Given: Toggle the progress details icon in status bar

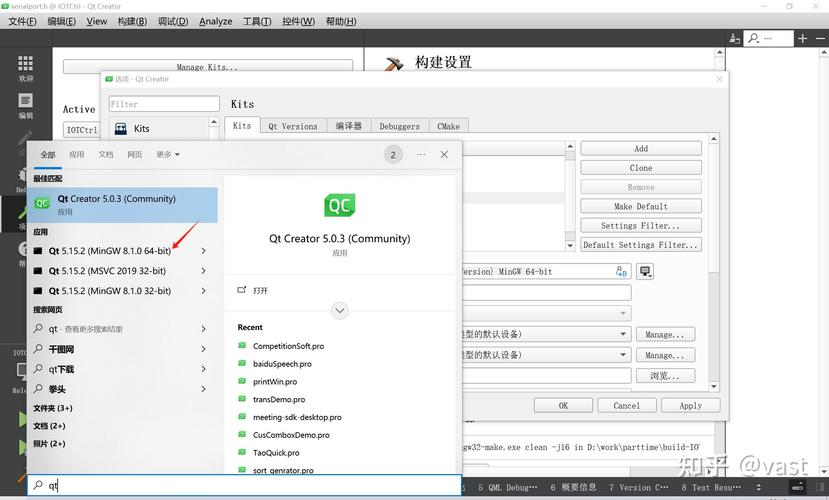Looking at the screenshot, I should [797, 487].
